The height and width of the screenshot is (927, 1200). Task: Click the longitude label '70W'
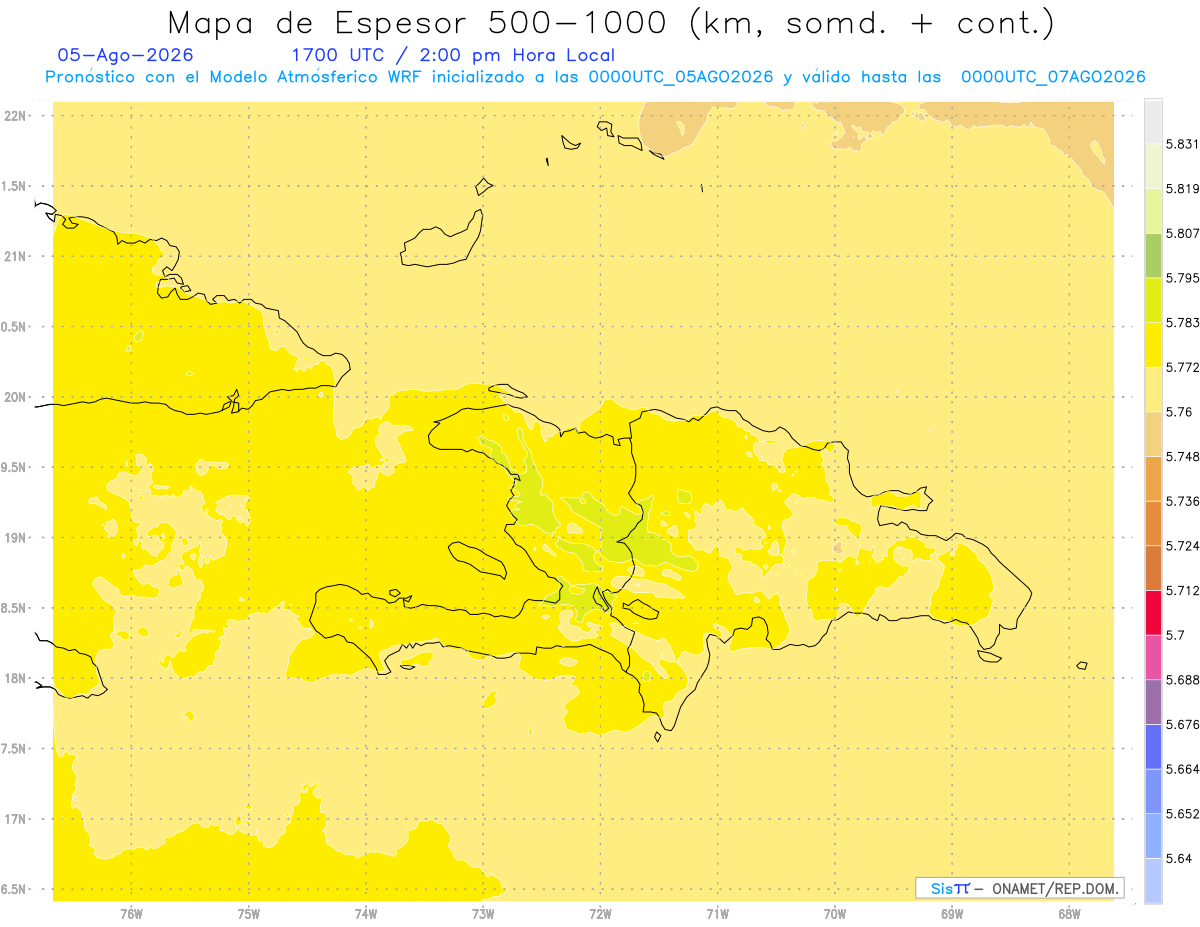pyautogui.click(x=835, y=914)
